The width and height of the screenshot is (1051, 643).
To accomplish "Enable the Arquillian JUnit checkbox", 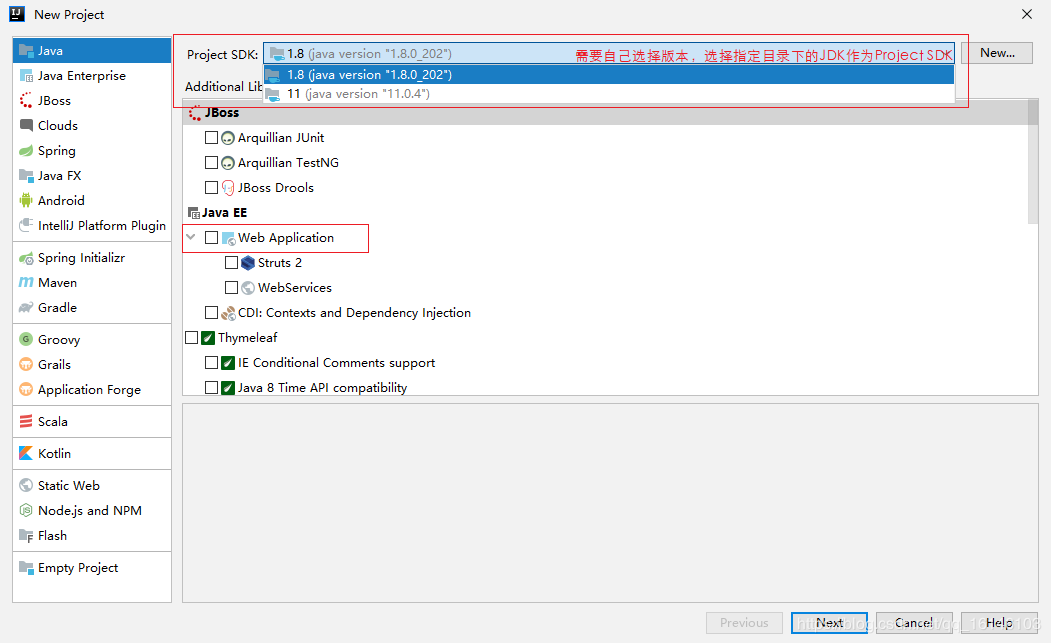I will (211, 137).
